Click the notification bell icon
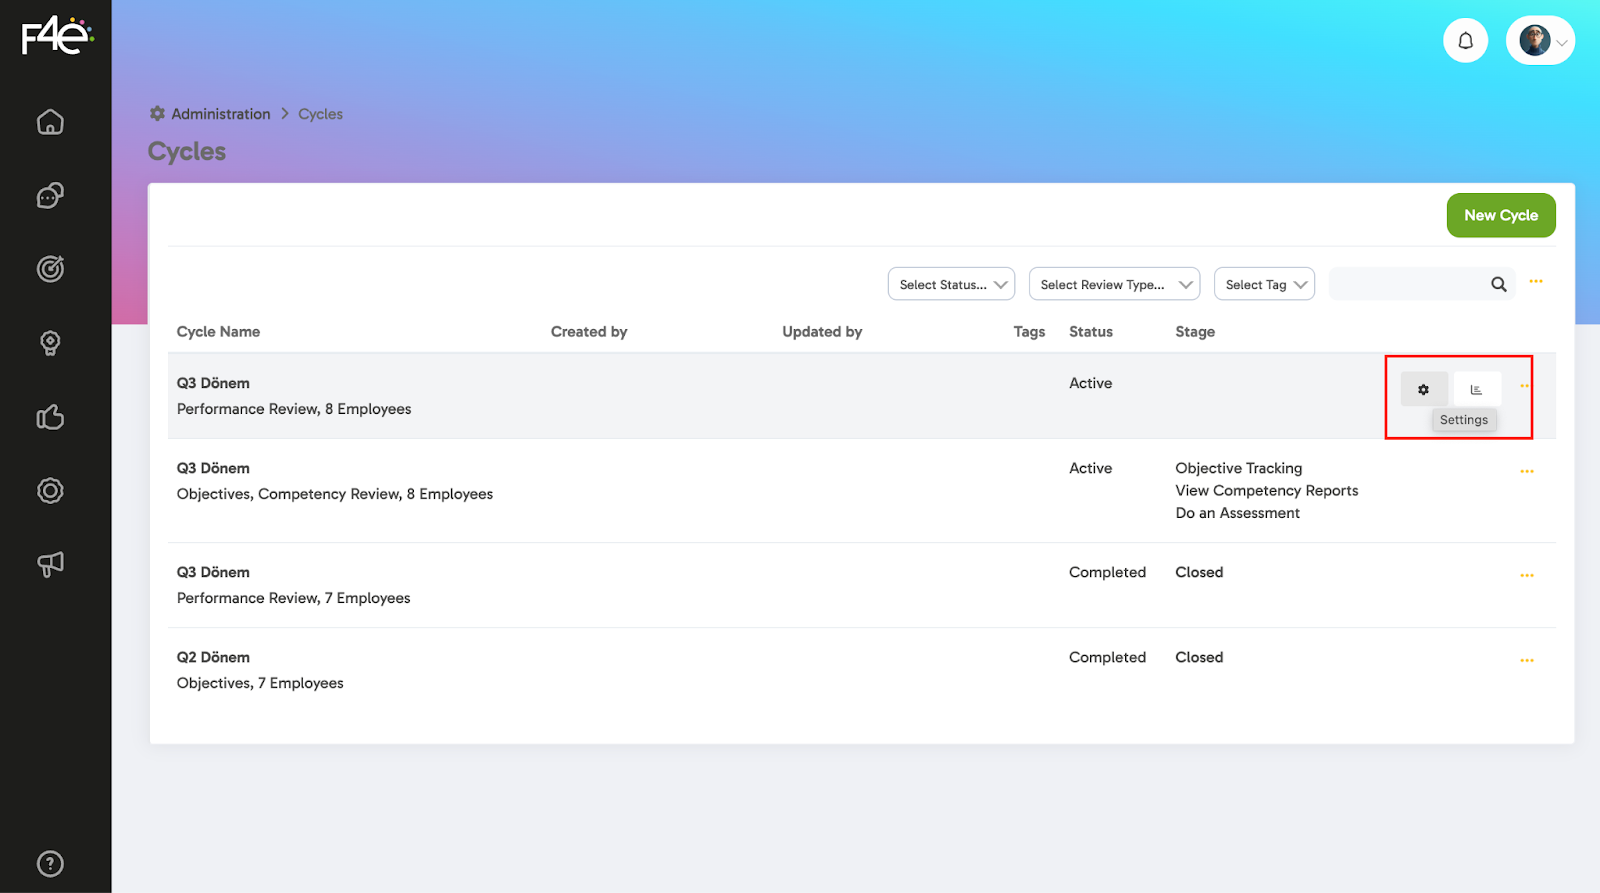Image resolution: width=1600 pixels, height=893 pixels. [x=1465, y=41]
